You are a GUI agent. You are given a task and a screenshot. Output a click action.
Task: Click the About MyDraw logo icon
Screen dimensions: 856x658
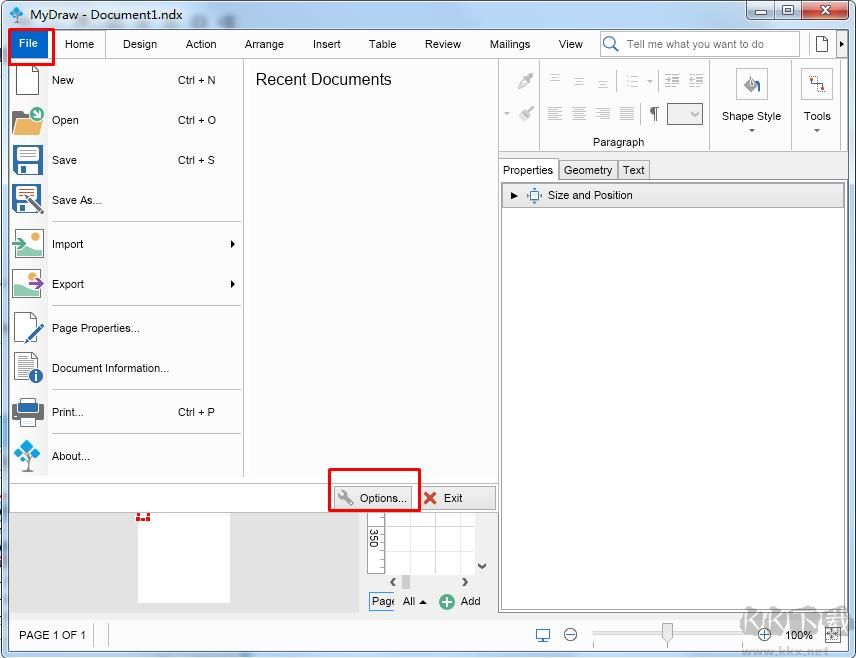pyautogui.click(x=27, y=456)
